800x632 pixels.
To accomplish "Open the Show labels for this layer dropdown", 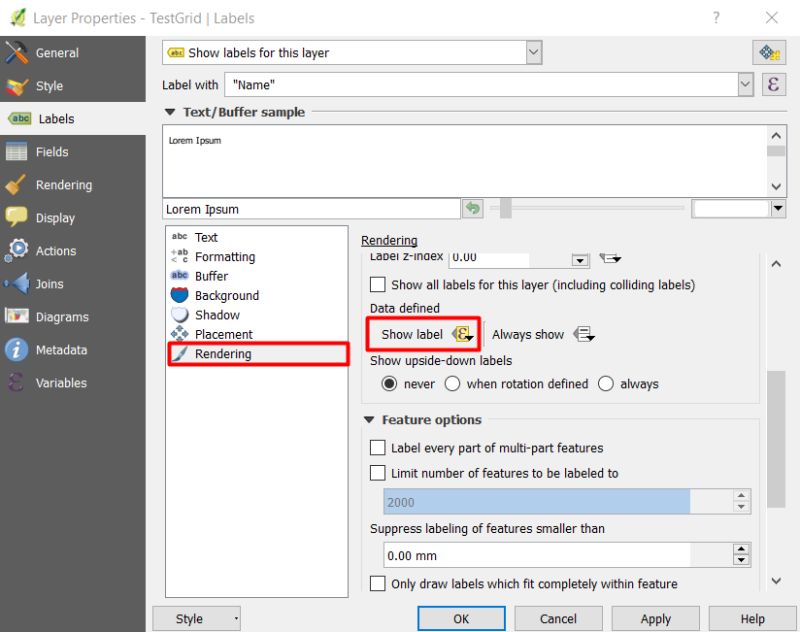I will pyautogui.click(x=533, y=52).
